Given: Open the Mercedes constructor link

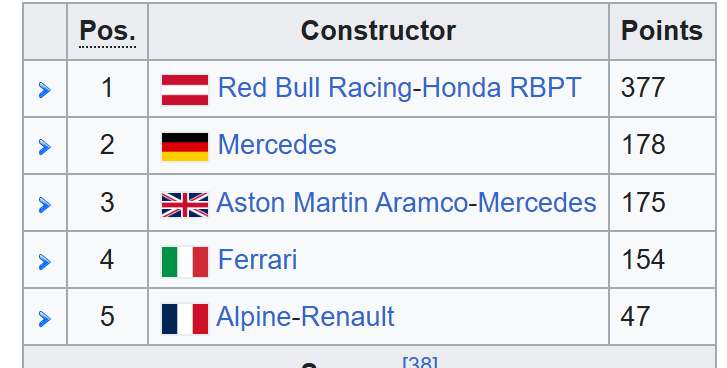Looking at the screenshot, I should click(x=277, y=145).
